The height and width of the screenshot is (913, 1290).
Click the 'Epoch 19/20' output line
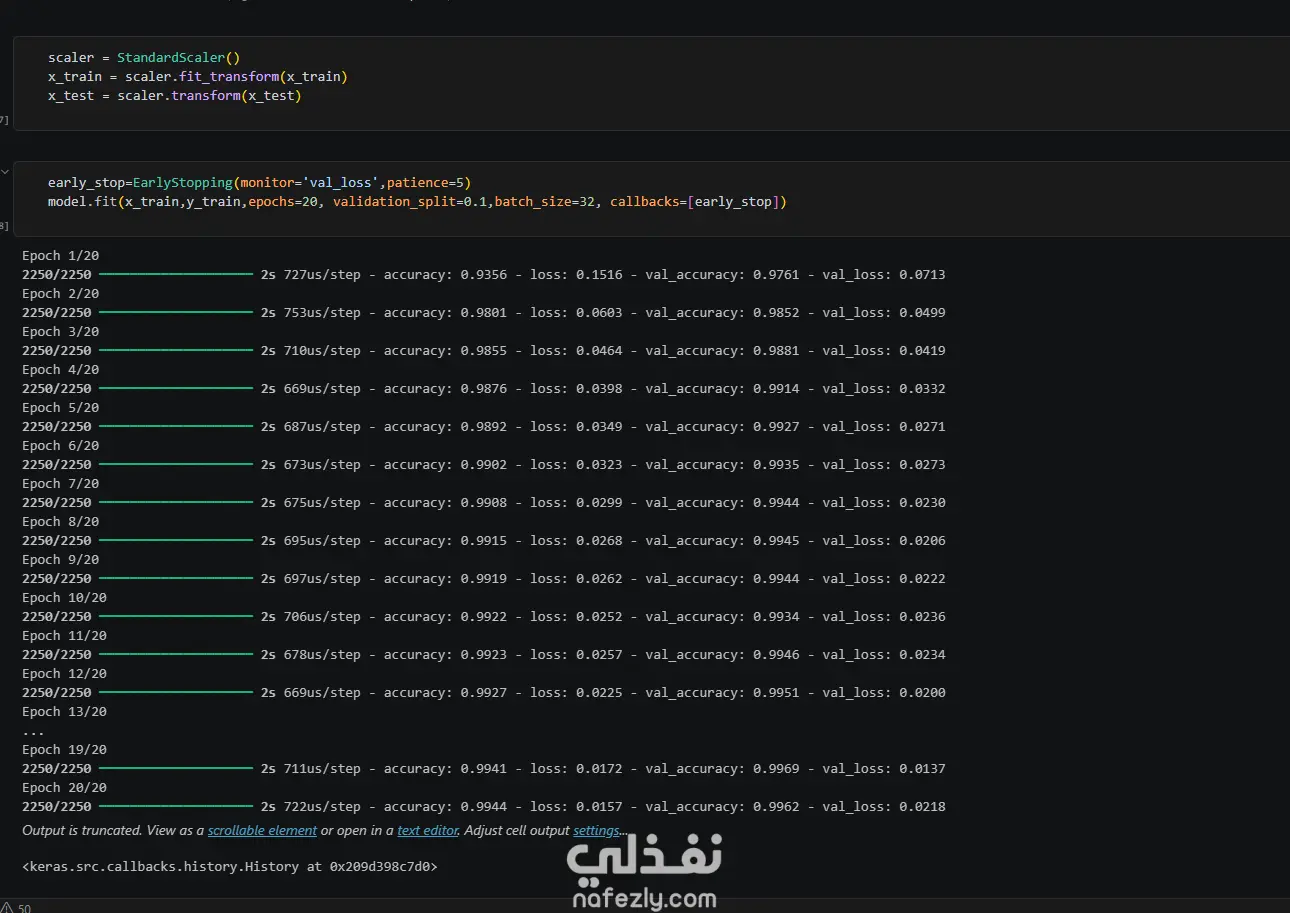coord(64,750)
